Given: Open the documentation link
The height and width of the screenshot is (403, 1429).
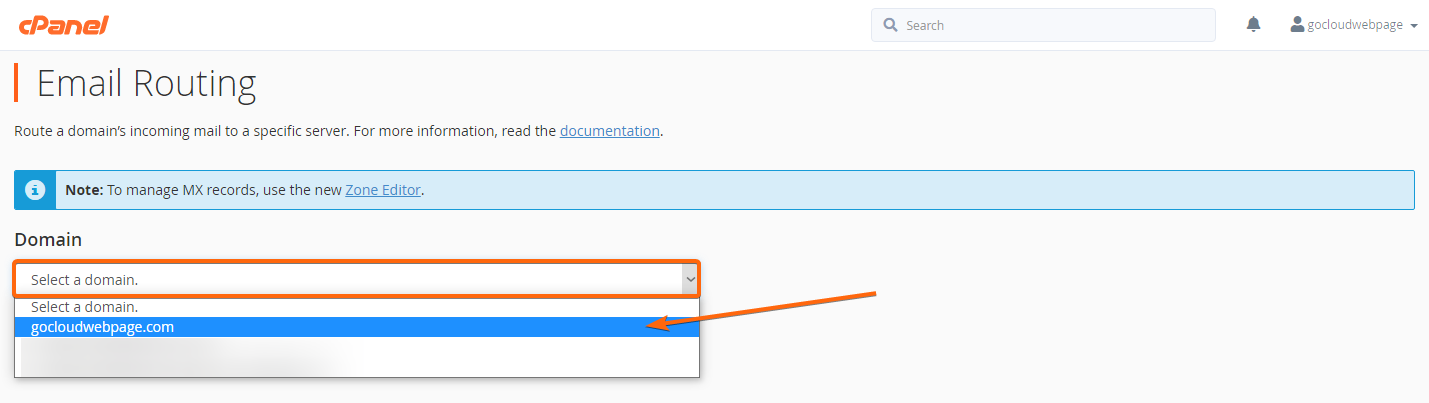Looking at the screenshot, I should pos(609,131).
